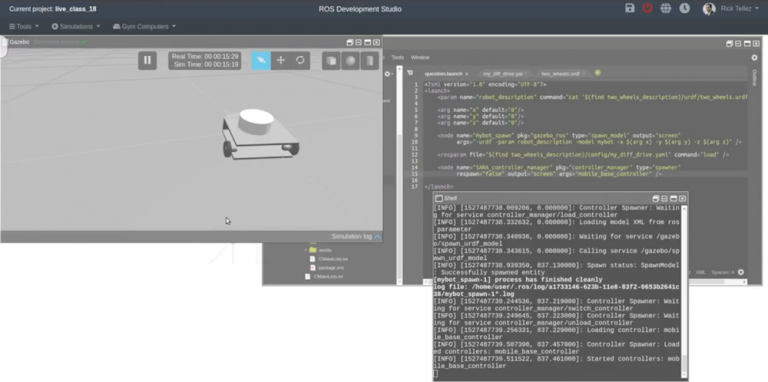This screenshot has height=382, width=768.
Task: Expand the Simulation log panel
Action: [356, 237]
